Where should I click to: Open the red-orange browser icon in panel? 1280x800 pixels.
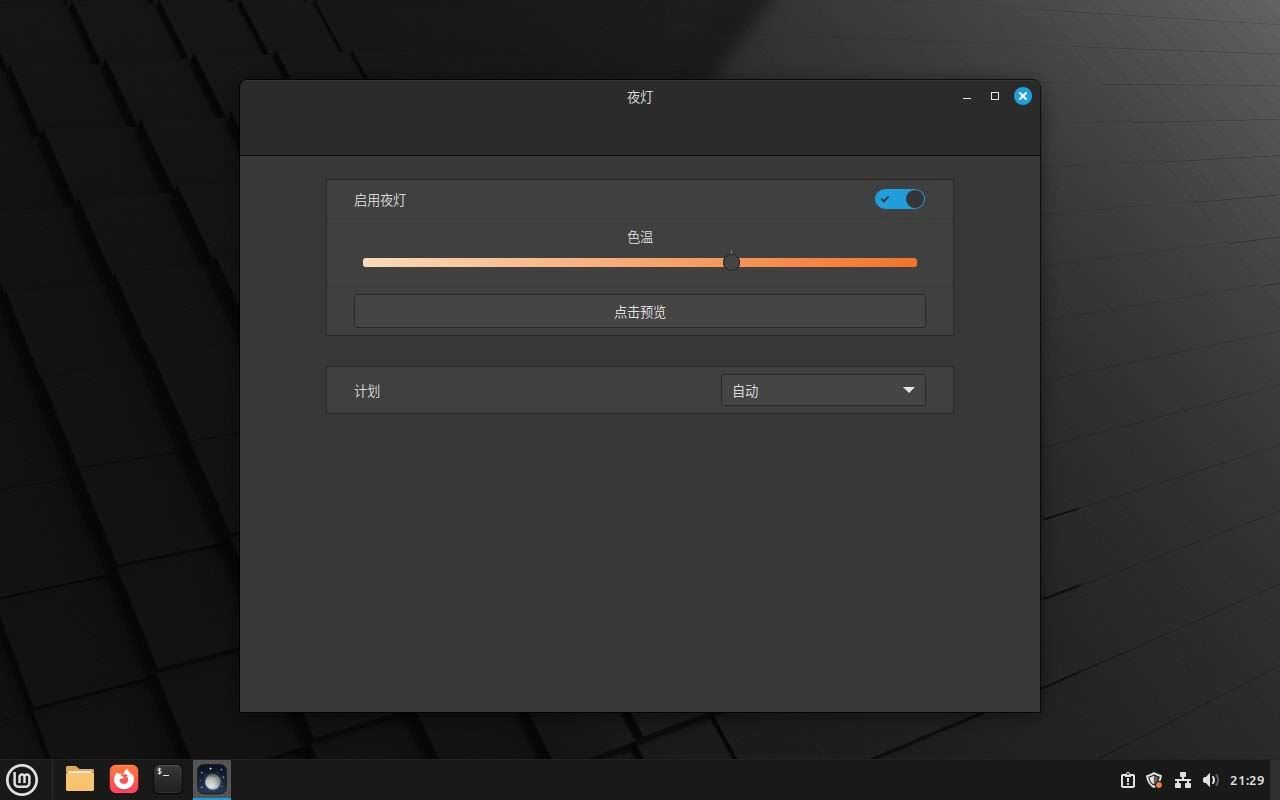click(124, 779)
